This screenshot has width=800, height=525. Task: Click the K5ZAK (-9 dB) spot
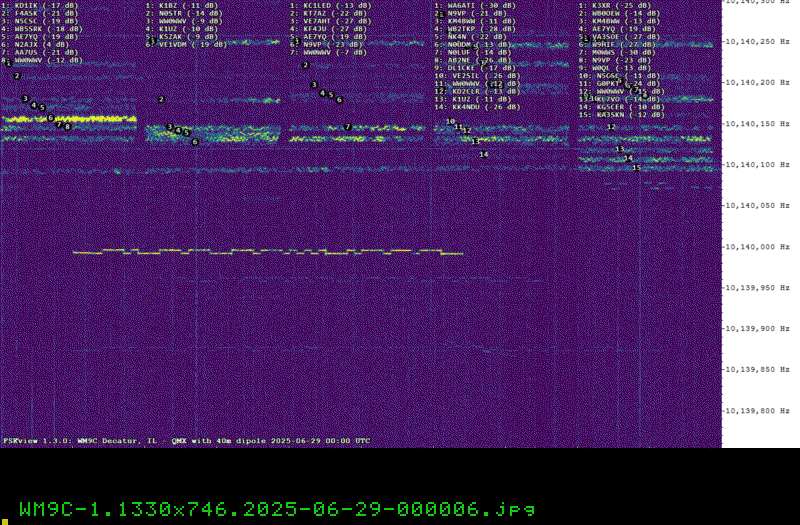click(182, 37)
